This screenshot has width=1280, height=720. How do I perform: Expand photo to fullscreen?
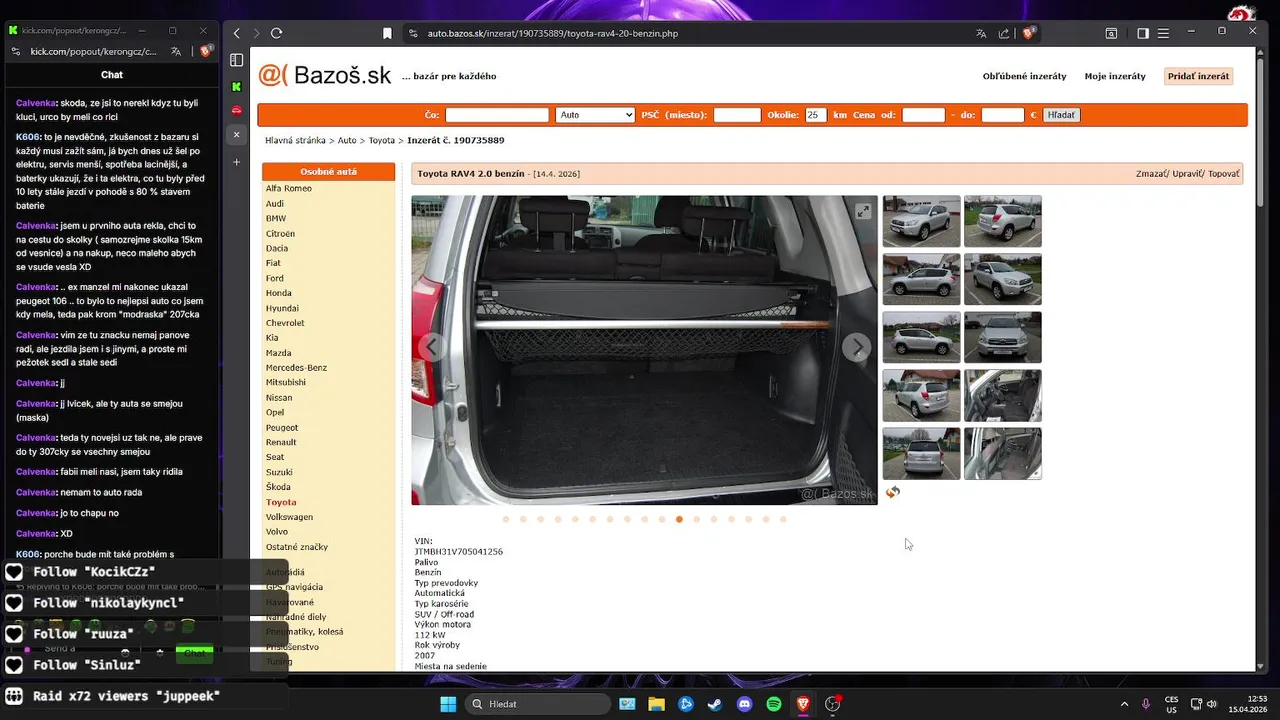pyautogui.click(x=863, y=211)
